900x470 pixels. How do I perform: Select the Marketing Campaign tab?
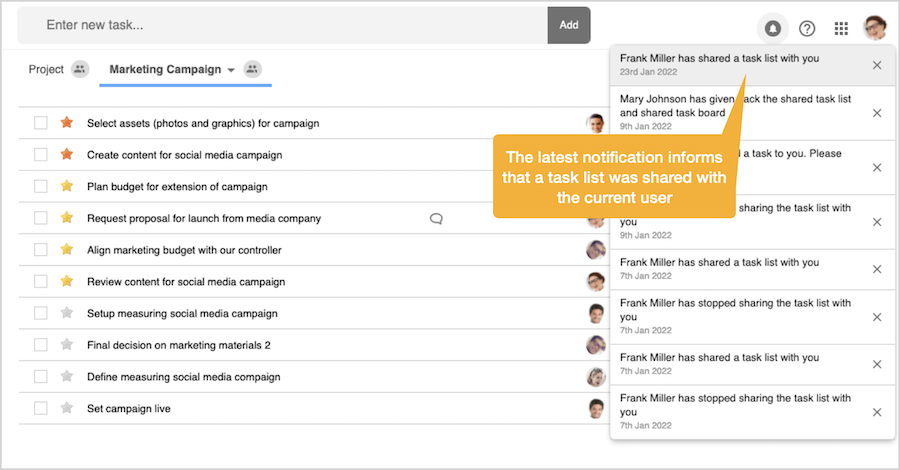[x=165, y=69]
